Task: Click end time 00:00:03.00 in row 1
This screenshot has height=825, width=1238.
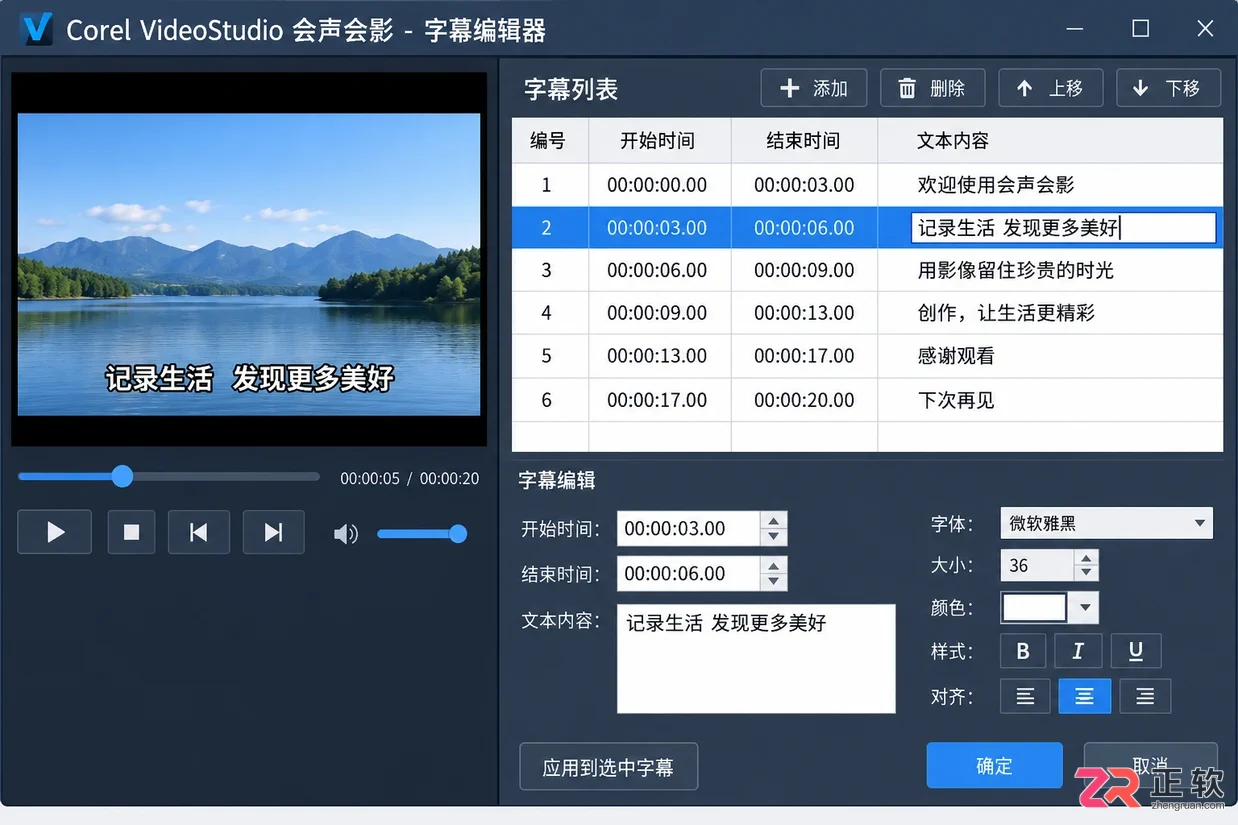Action: click(x=804, y=185)
